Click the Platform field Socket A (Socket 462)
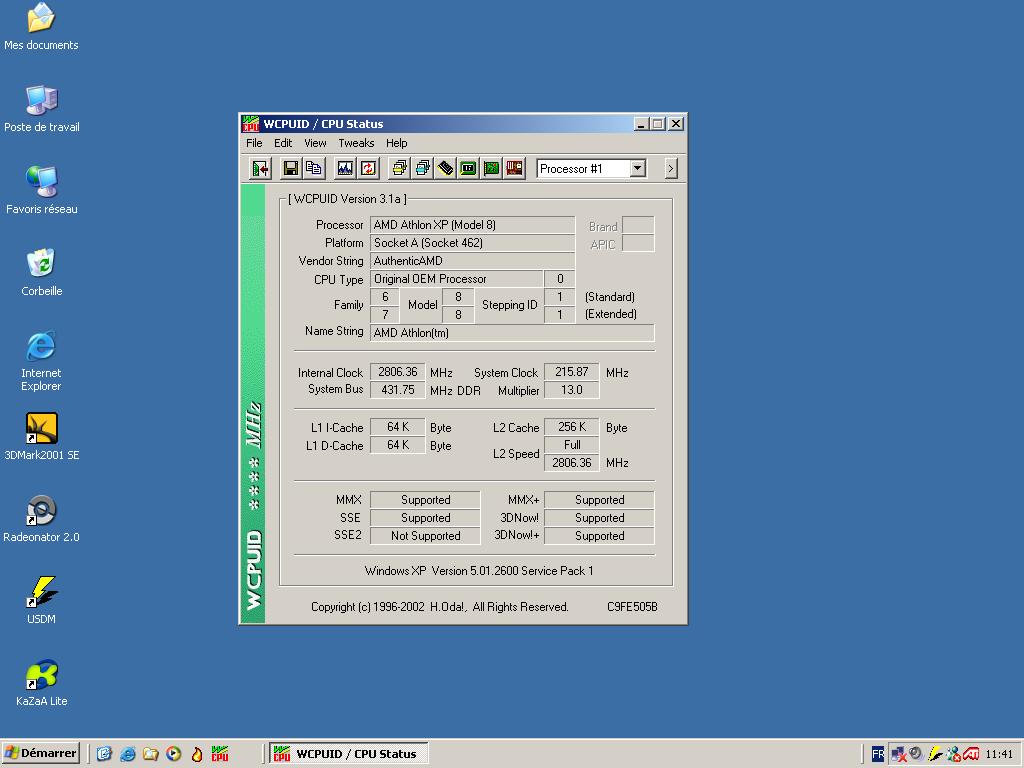 coord(472,243)
